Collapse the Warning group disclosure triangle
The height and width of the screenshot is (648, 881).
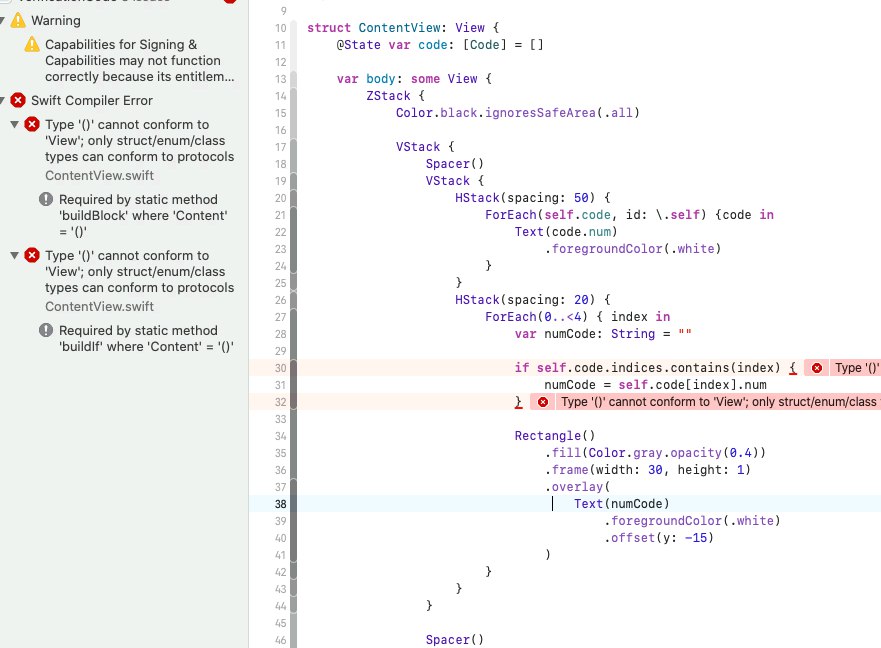coord(2,21)
